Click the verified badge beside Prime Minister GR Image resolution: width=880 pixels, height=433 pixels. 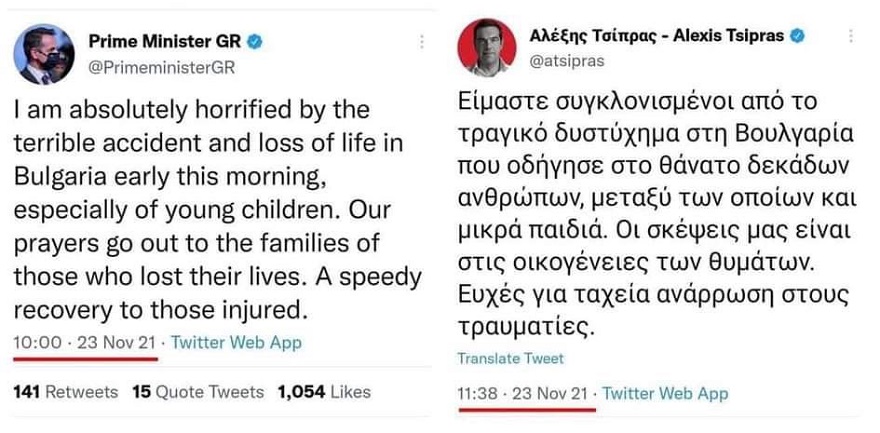pos(256,41)
